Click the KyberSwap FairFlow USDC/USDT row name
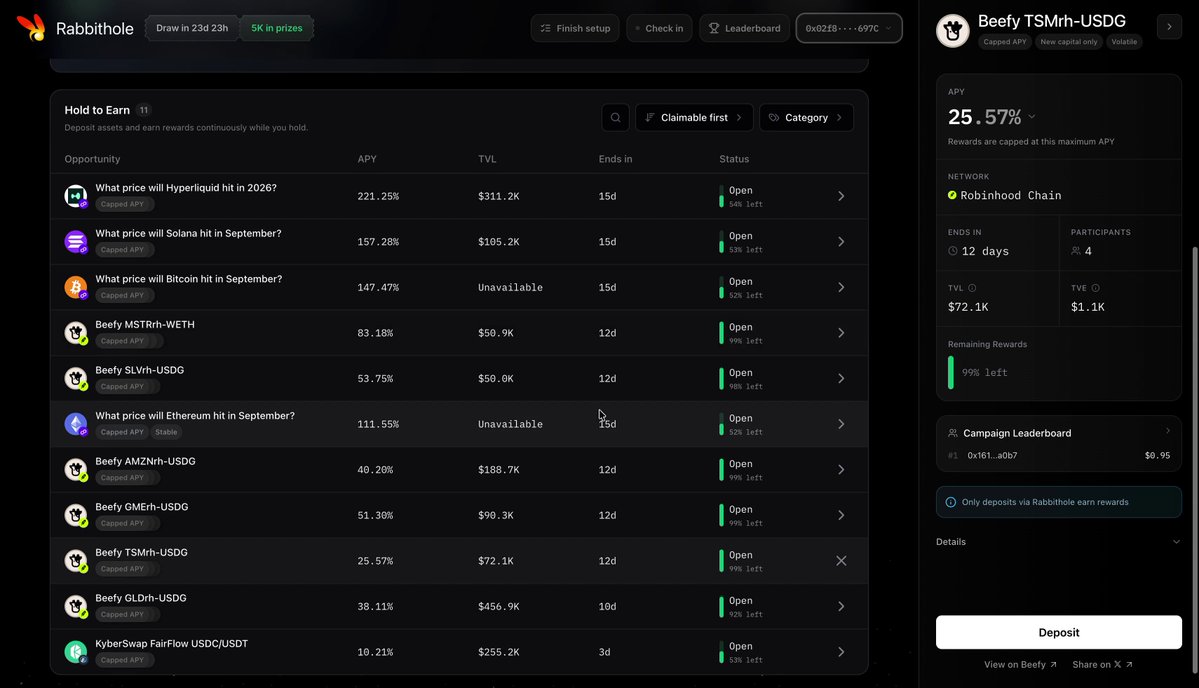 171,644
